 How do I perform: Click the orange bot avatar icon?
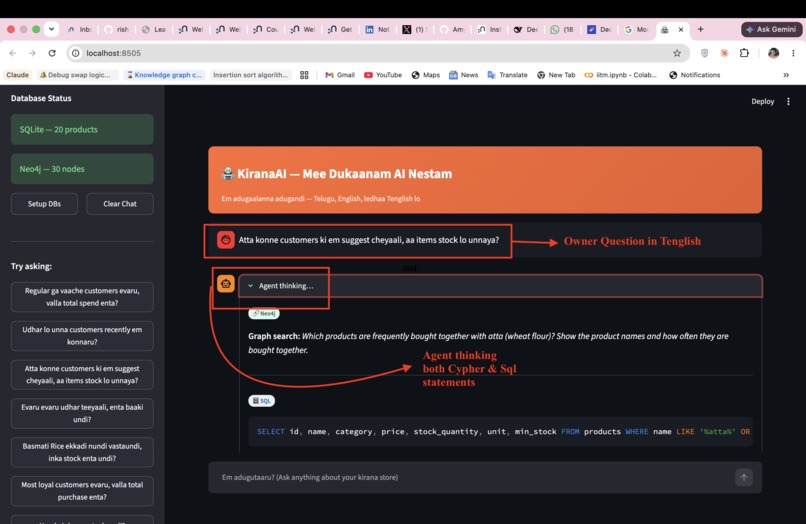pyautogui.click(x=226, y=283)
